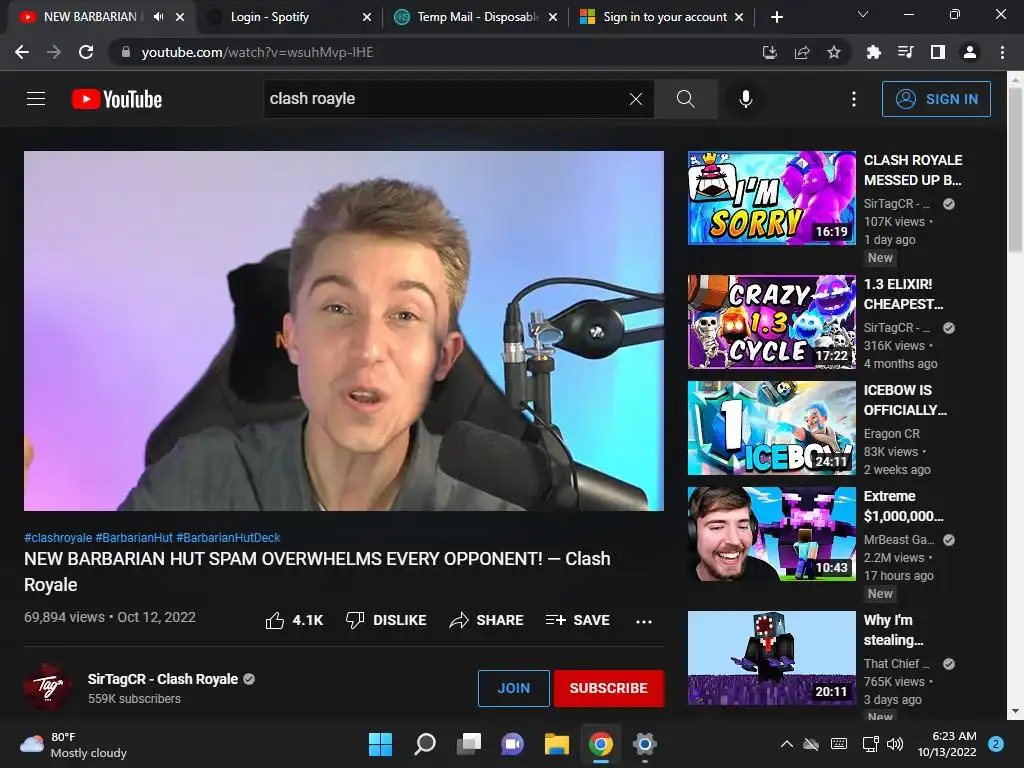The width and height of the screenshot is (1024, 768).
Task: Click the #BarbarianHutDeck hashtag
Action: [x=228, y=537]
